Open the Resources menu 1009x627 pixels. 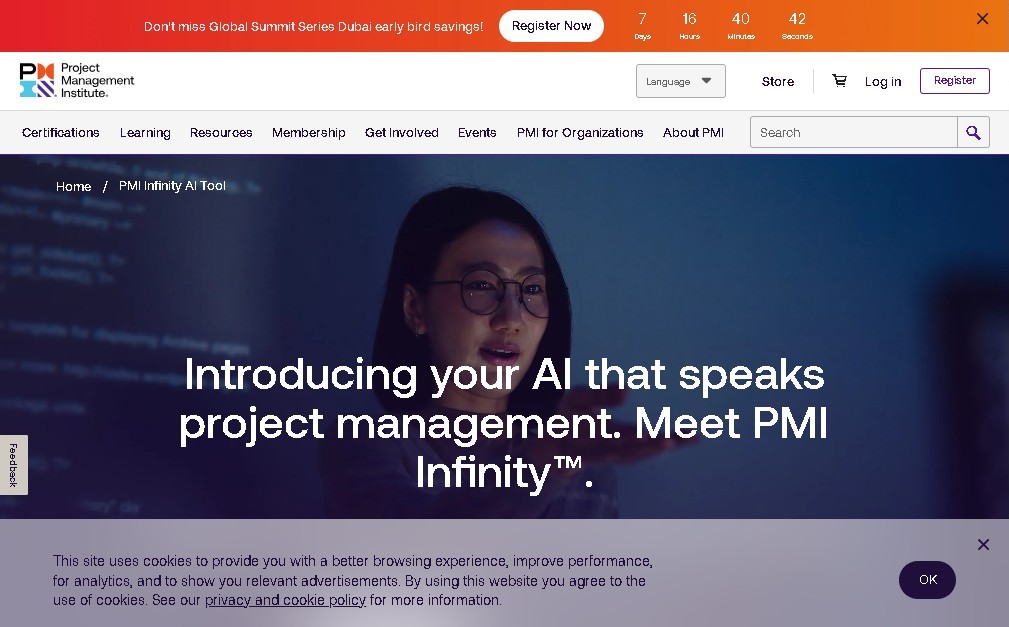[x=221, y=133]
